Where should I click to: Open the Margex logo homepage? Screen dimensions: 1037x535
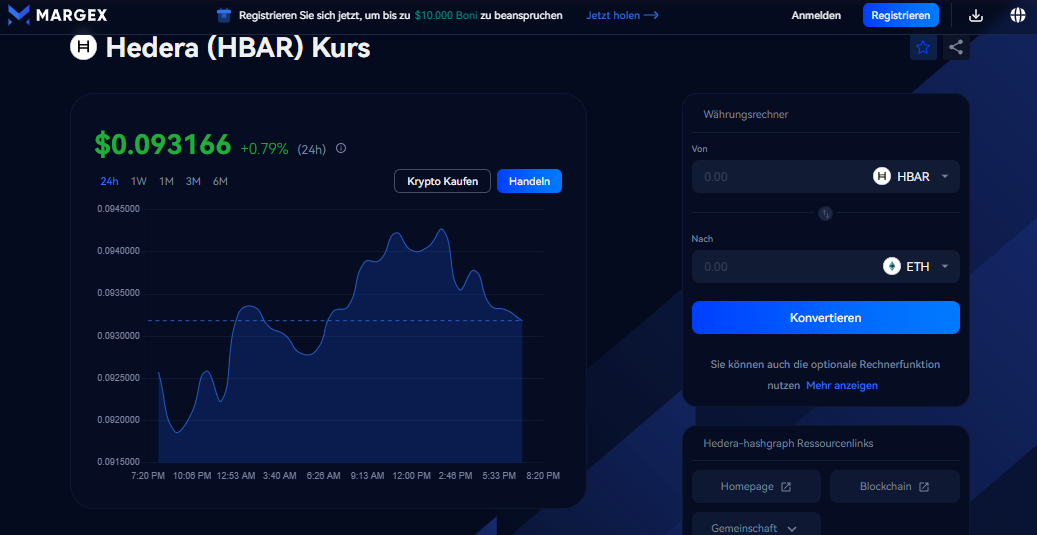[58, 15]
